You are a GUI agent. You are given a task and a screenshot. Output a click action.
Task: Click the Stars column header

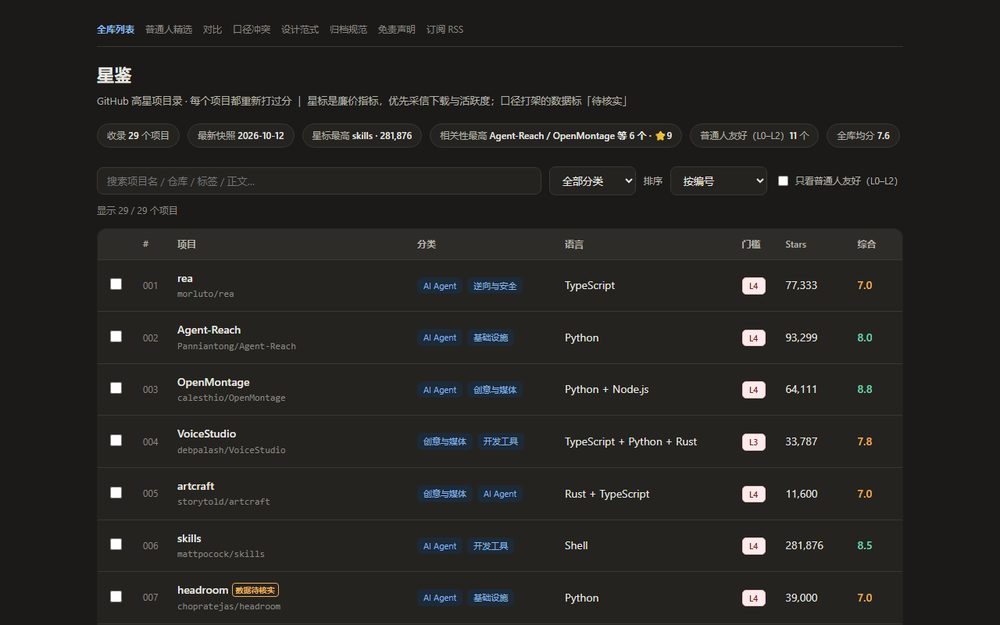[x=795, y=244]
